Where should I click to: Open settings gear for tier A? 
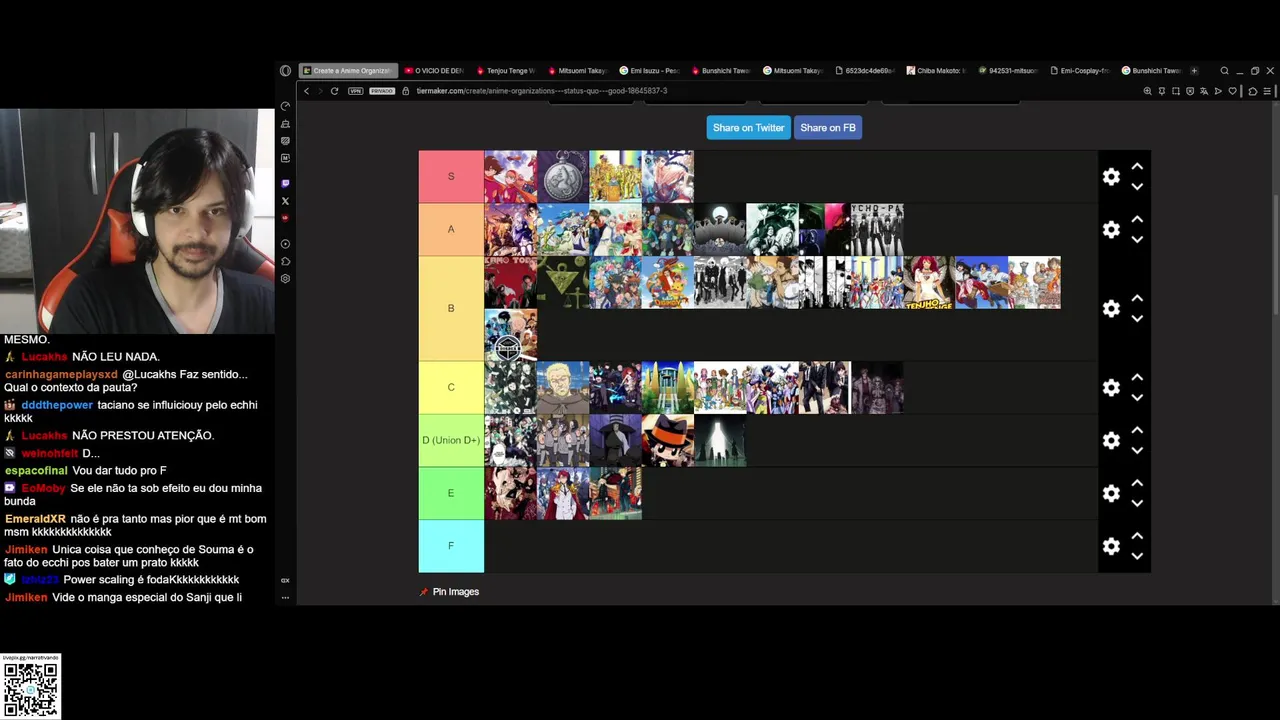point(1111,229)
